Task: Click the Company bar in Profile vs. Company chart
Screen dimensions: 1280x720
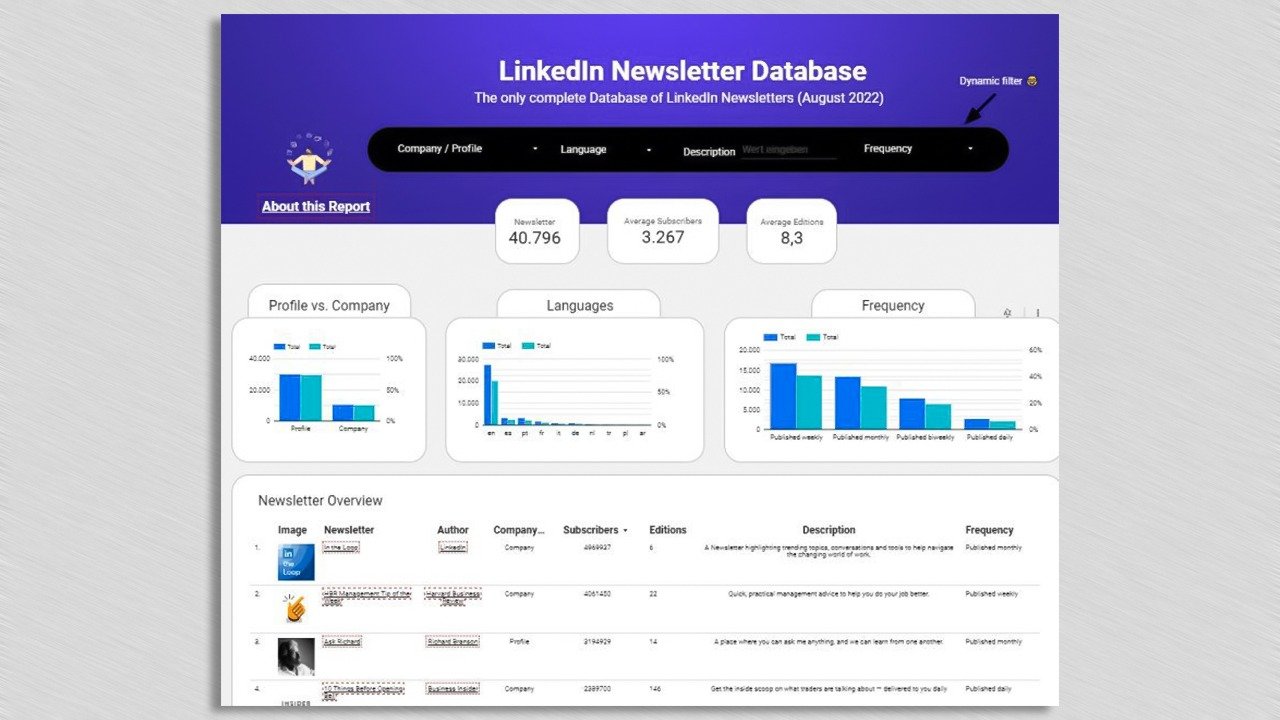Action: [x=353, y=412]
